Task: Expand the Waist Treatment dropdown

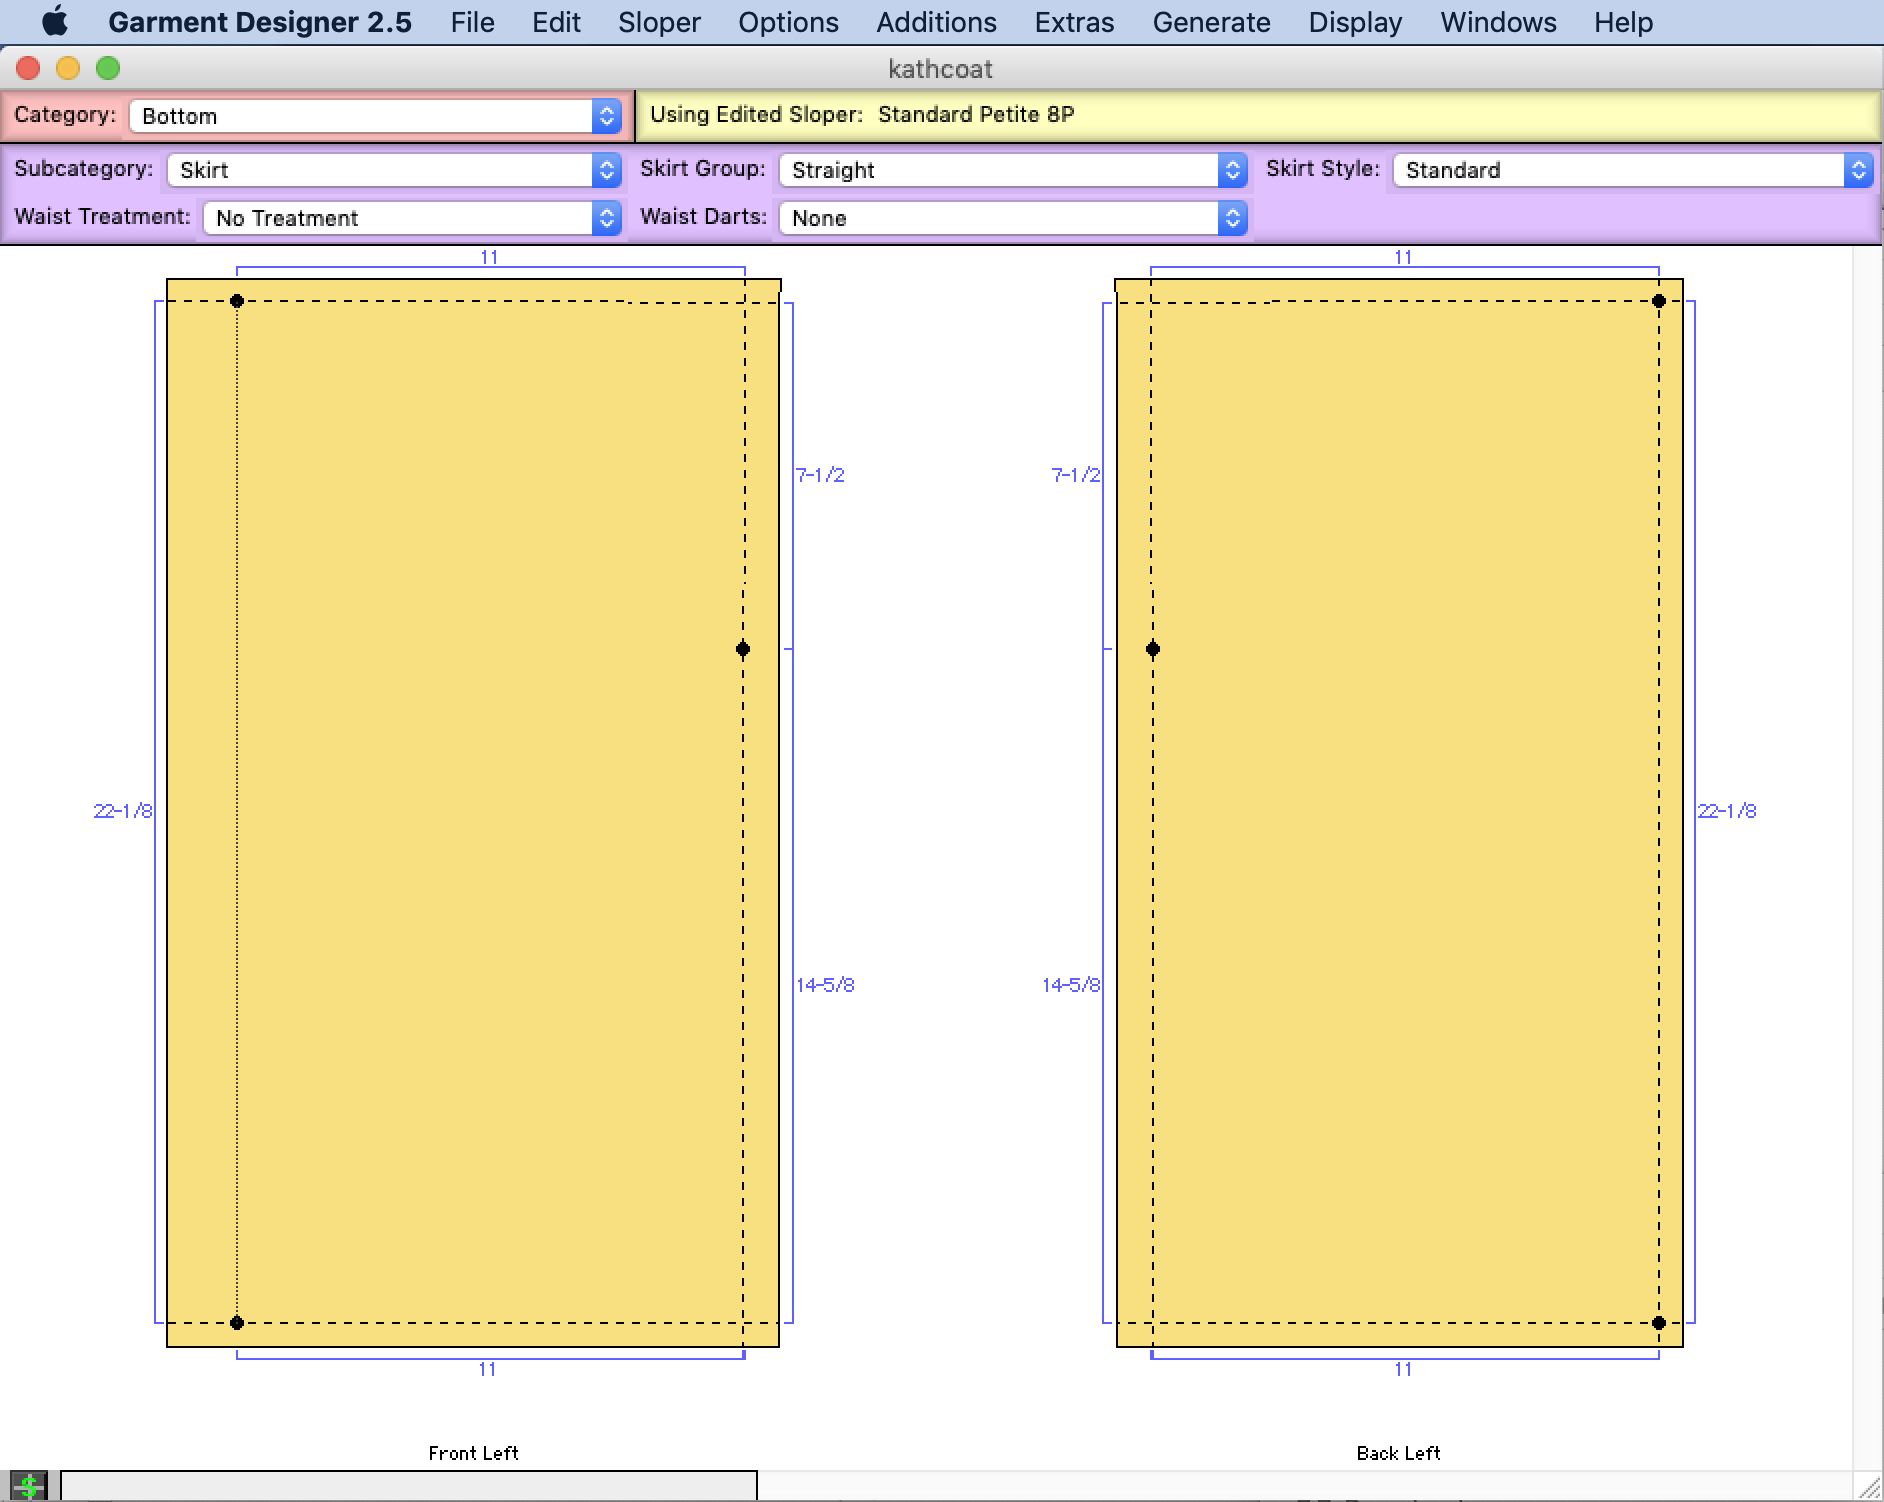Action: coord(412,218)
